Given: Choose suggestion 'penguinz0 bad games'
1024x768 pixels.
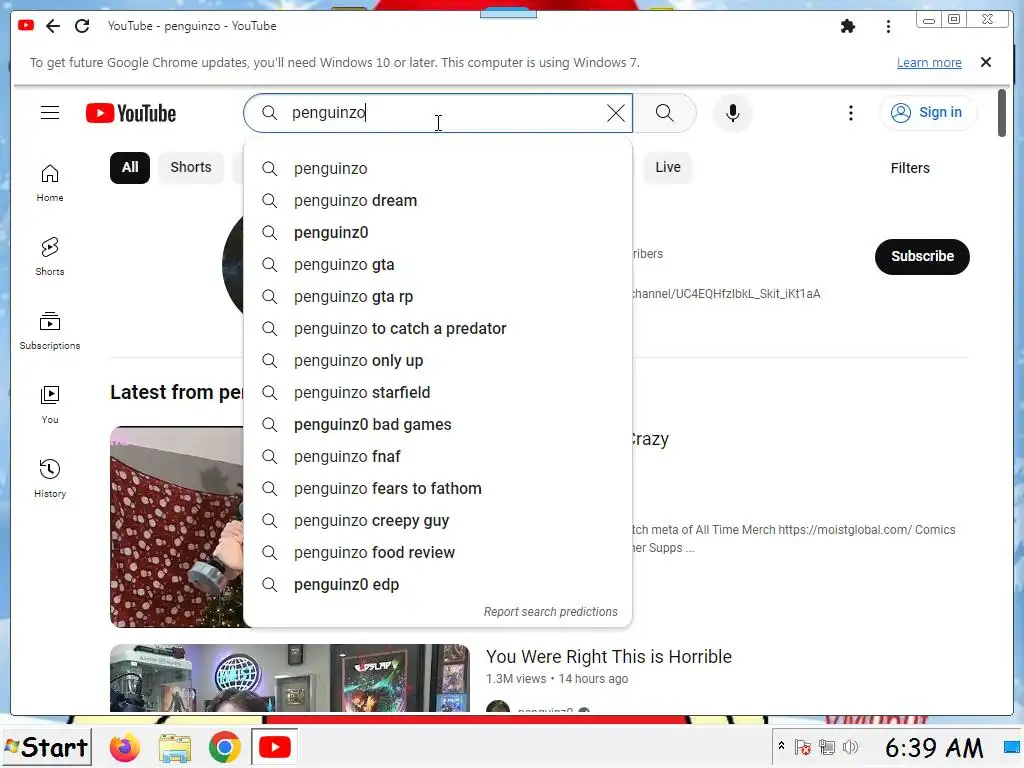Looking at the screenshot, I should click(438, 424).
